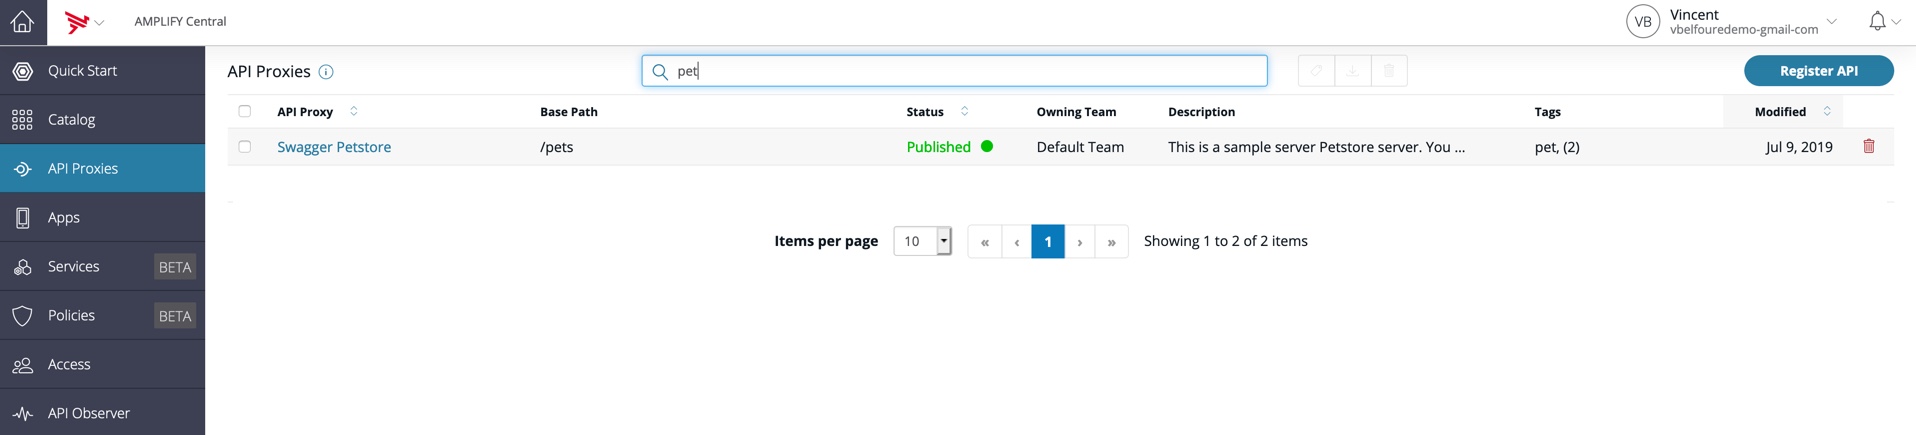Open the Swagger Petstore proxy link
This screenshot has width=1916, height=435.
(x=334, y=147)
